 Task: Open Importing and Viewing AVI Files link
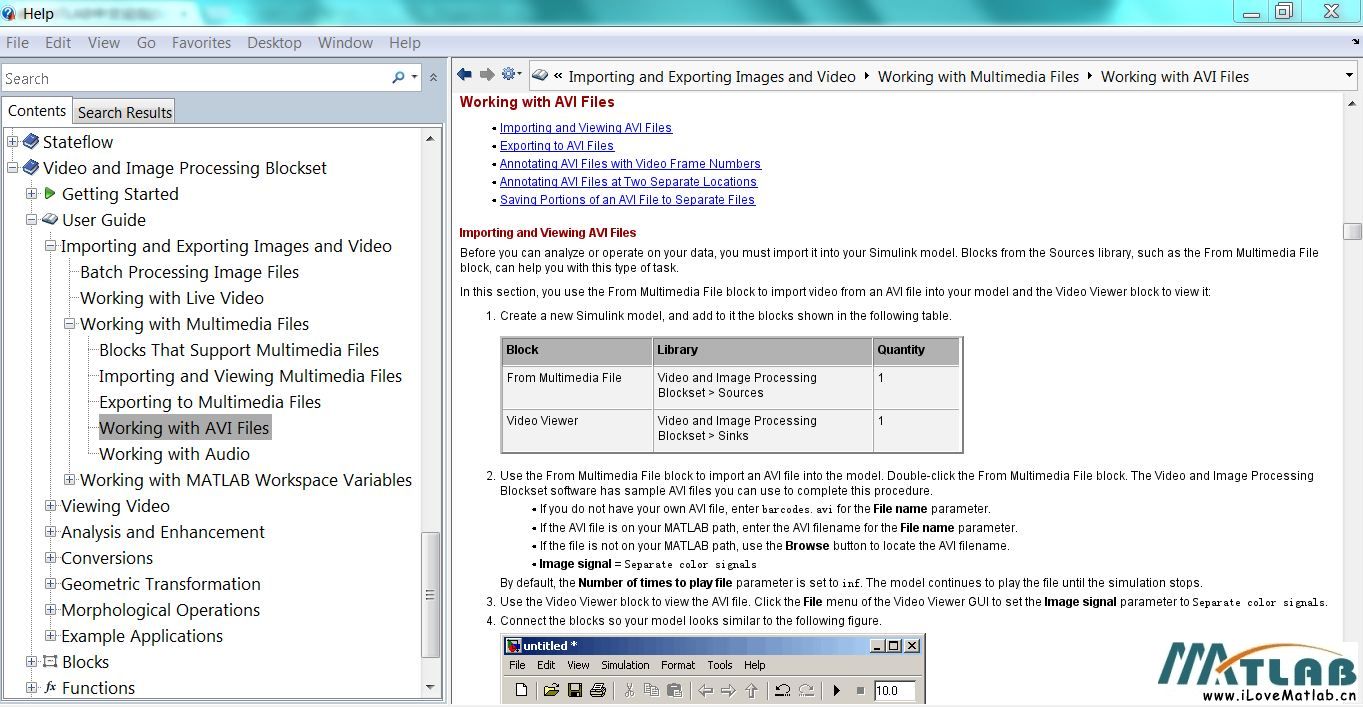pos(586,128)
